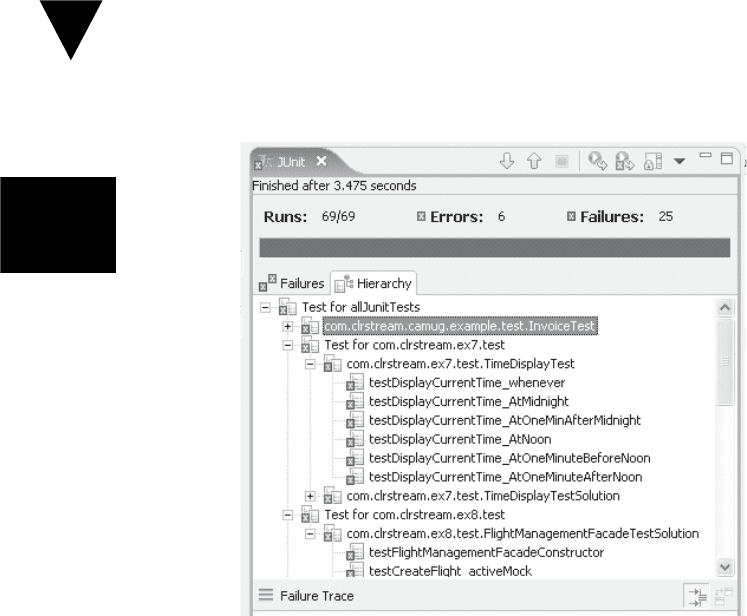Select the JUnit view tab
The height and width of the screenshot is (616, 747).
tap(291, 162)
